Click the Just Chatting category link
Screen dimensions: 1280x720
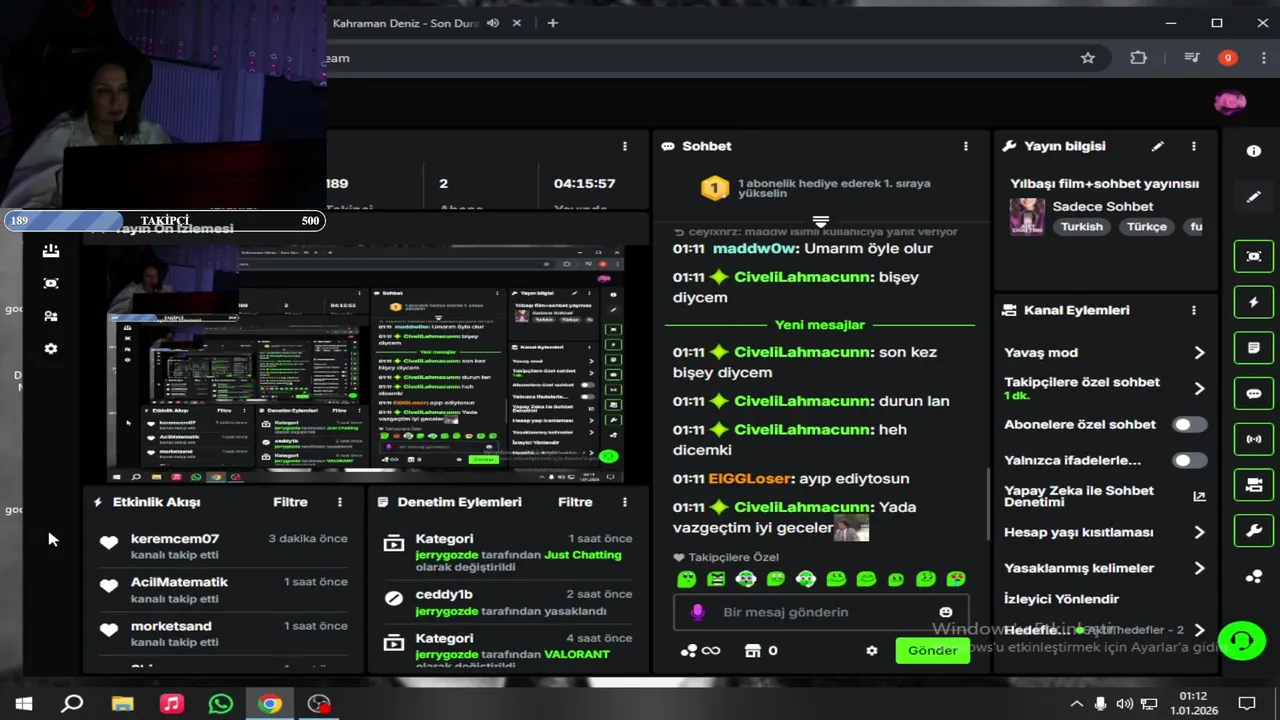pos(583,554)
